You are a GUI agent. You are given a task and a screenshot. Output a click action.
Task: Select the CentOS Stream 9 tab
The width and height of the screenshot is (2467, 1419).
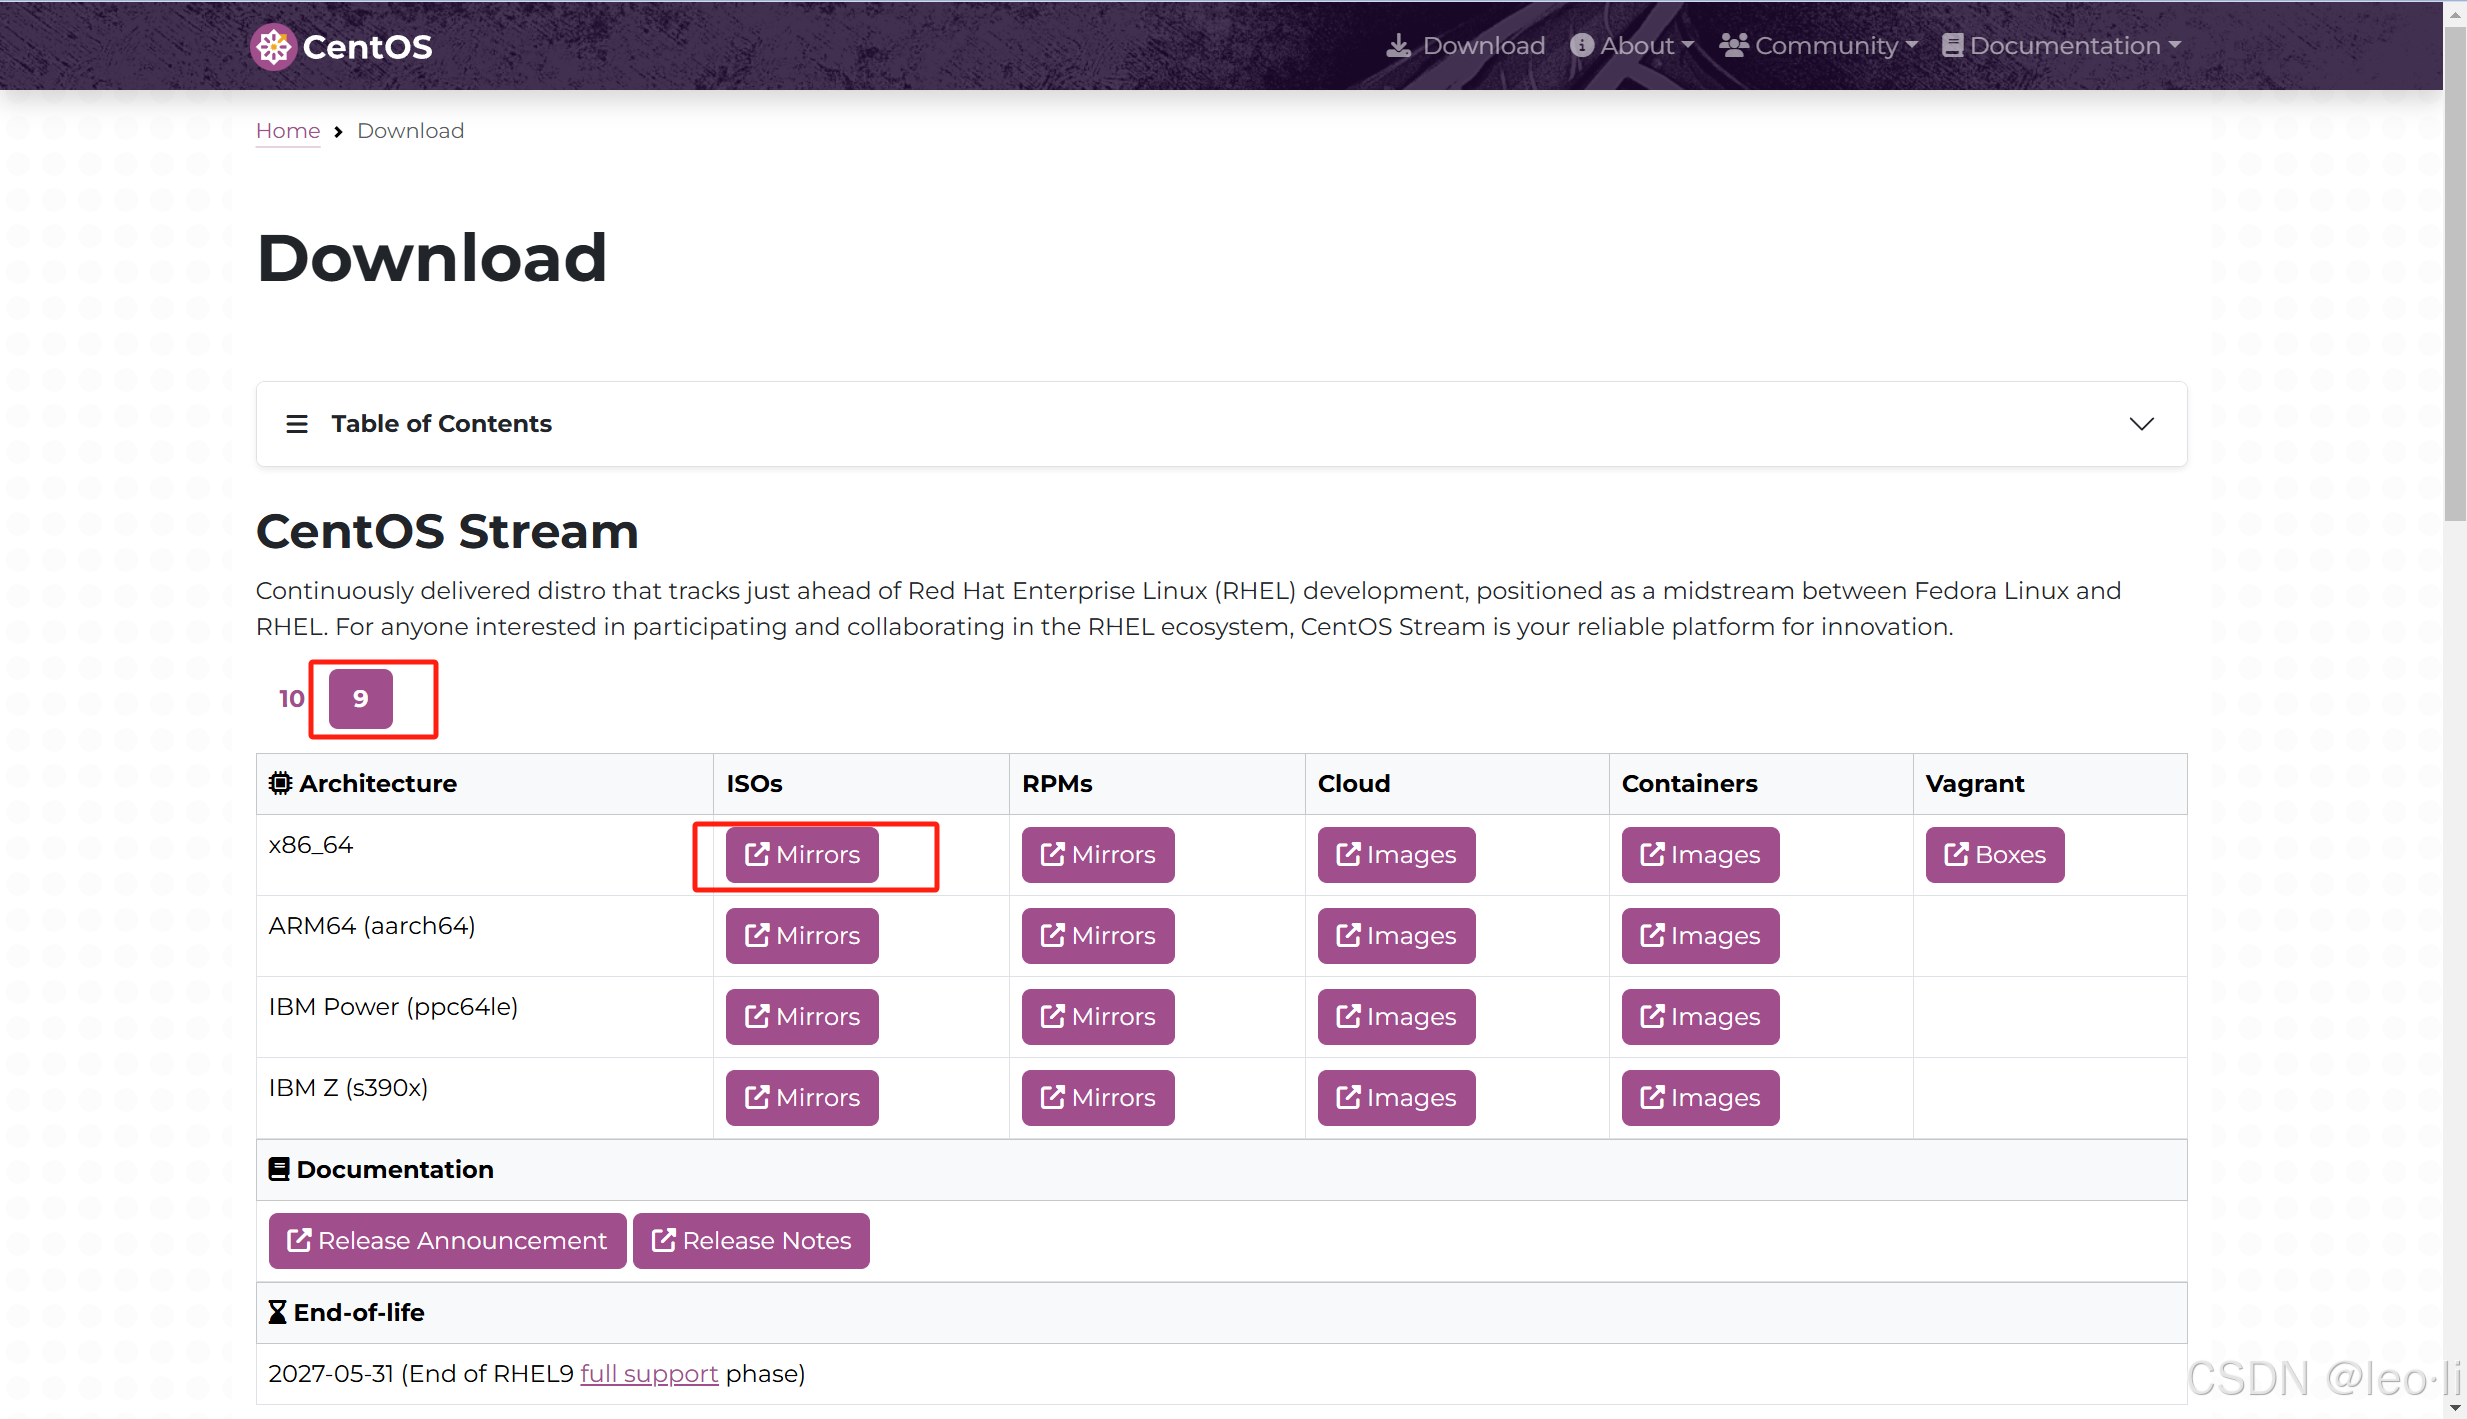(360, 699)
